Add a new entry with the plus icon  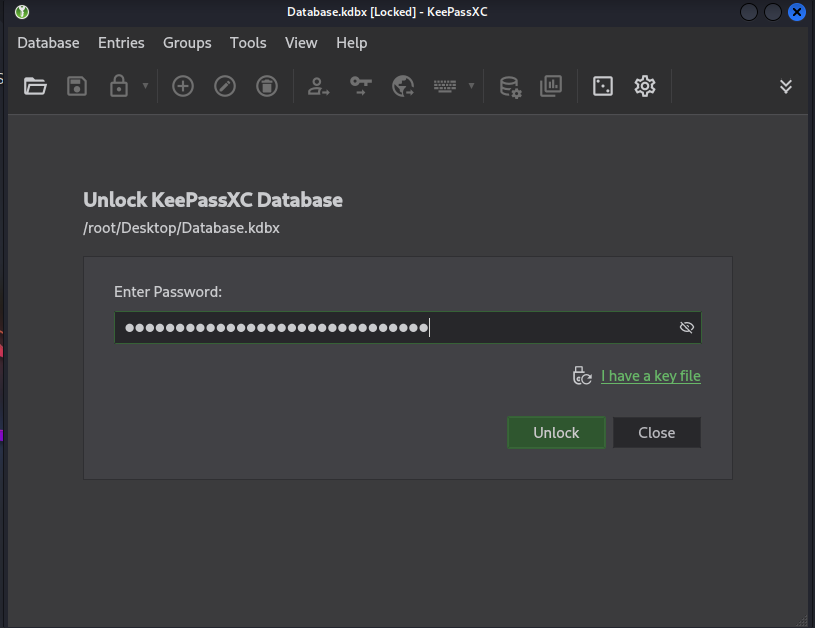tap(183, 86)
